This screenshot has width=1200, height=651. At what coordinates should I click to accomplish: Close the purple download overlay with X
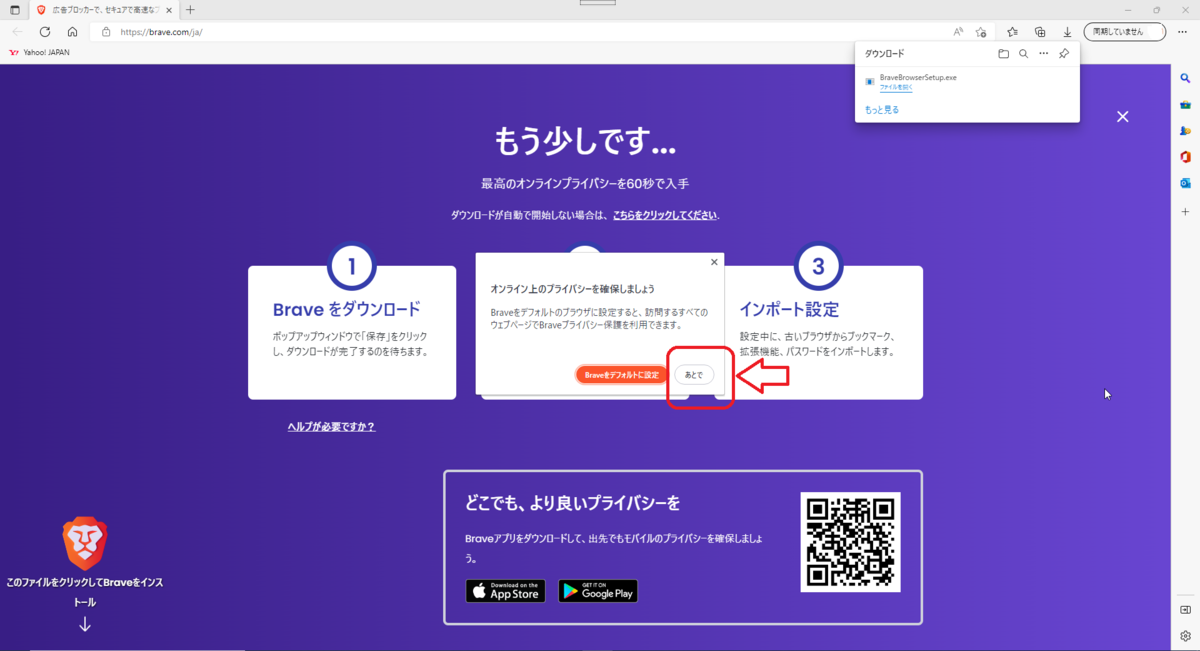(1122, 117)
